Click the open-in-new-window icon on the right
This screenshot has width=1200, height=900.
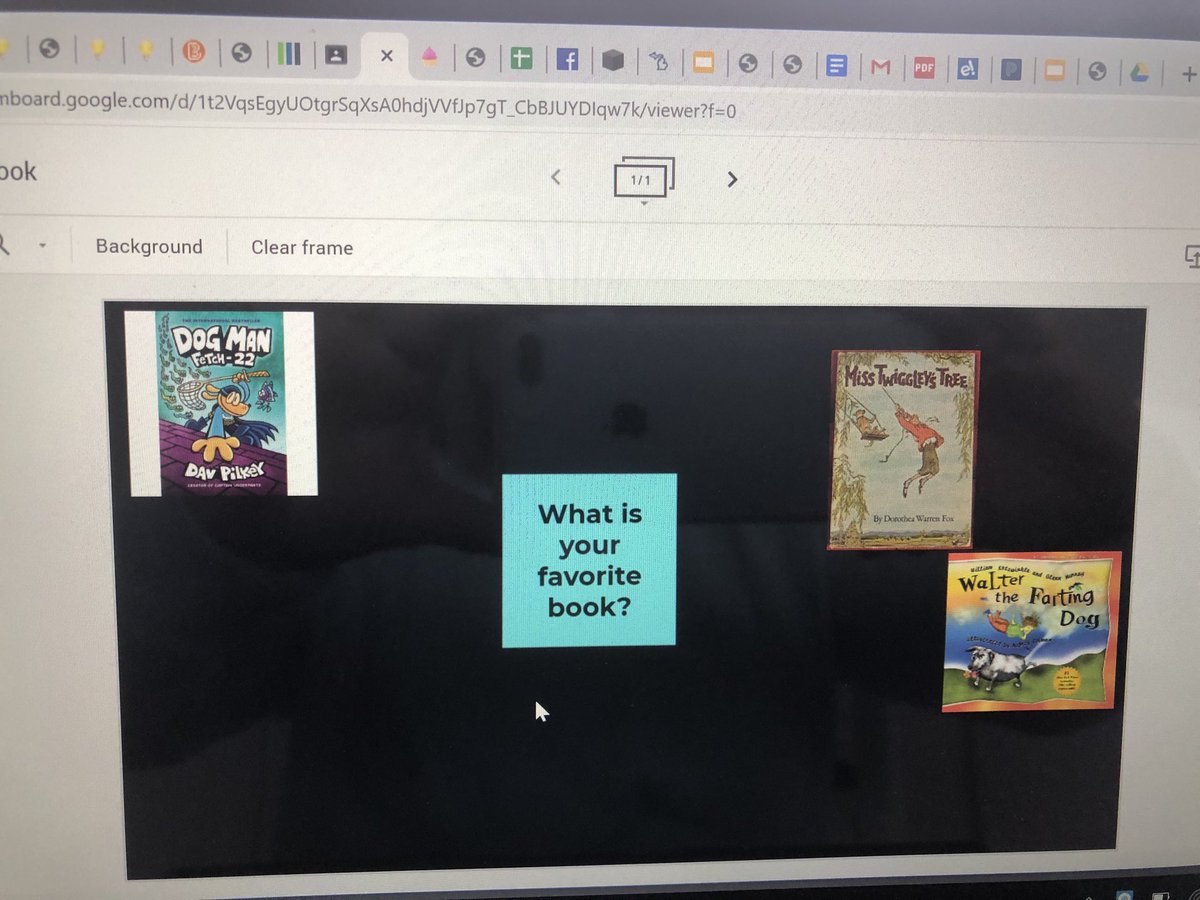click(x=1192, y=258)
